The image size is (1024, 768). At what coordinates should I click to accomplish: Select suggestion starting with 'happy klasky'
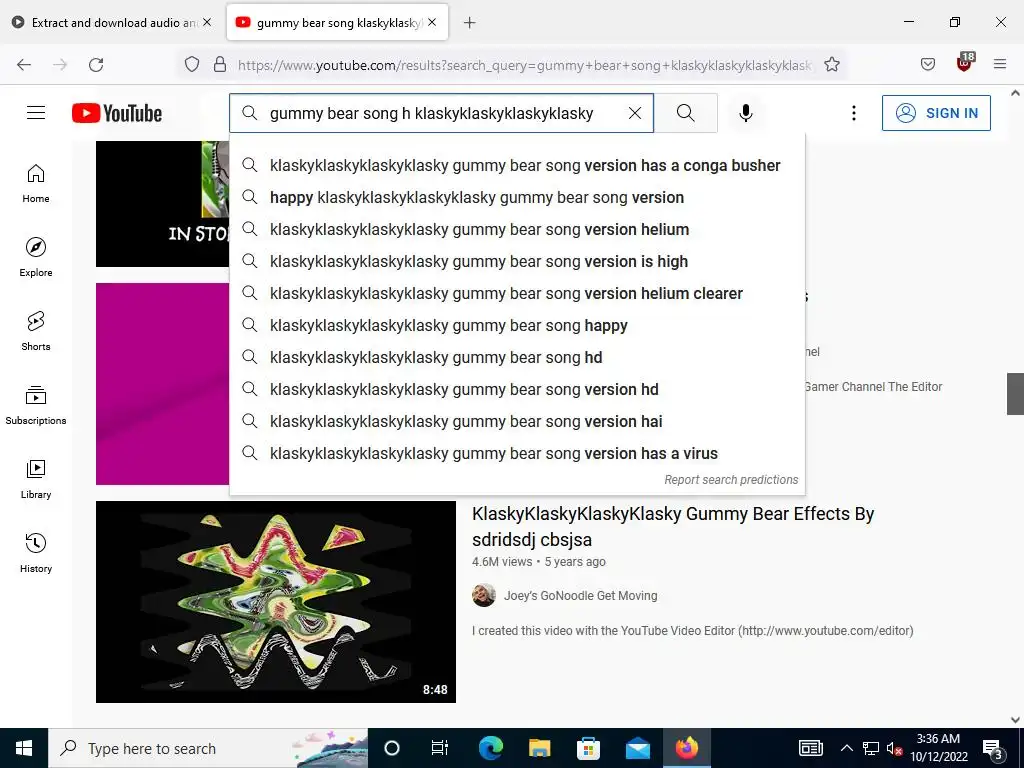(517, 197)
